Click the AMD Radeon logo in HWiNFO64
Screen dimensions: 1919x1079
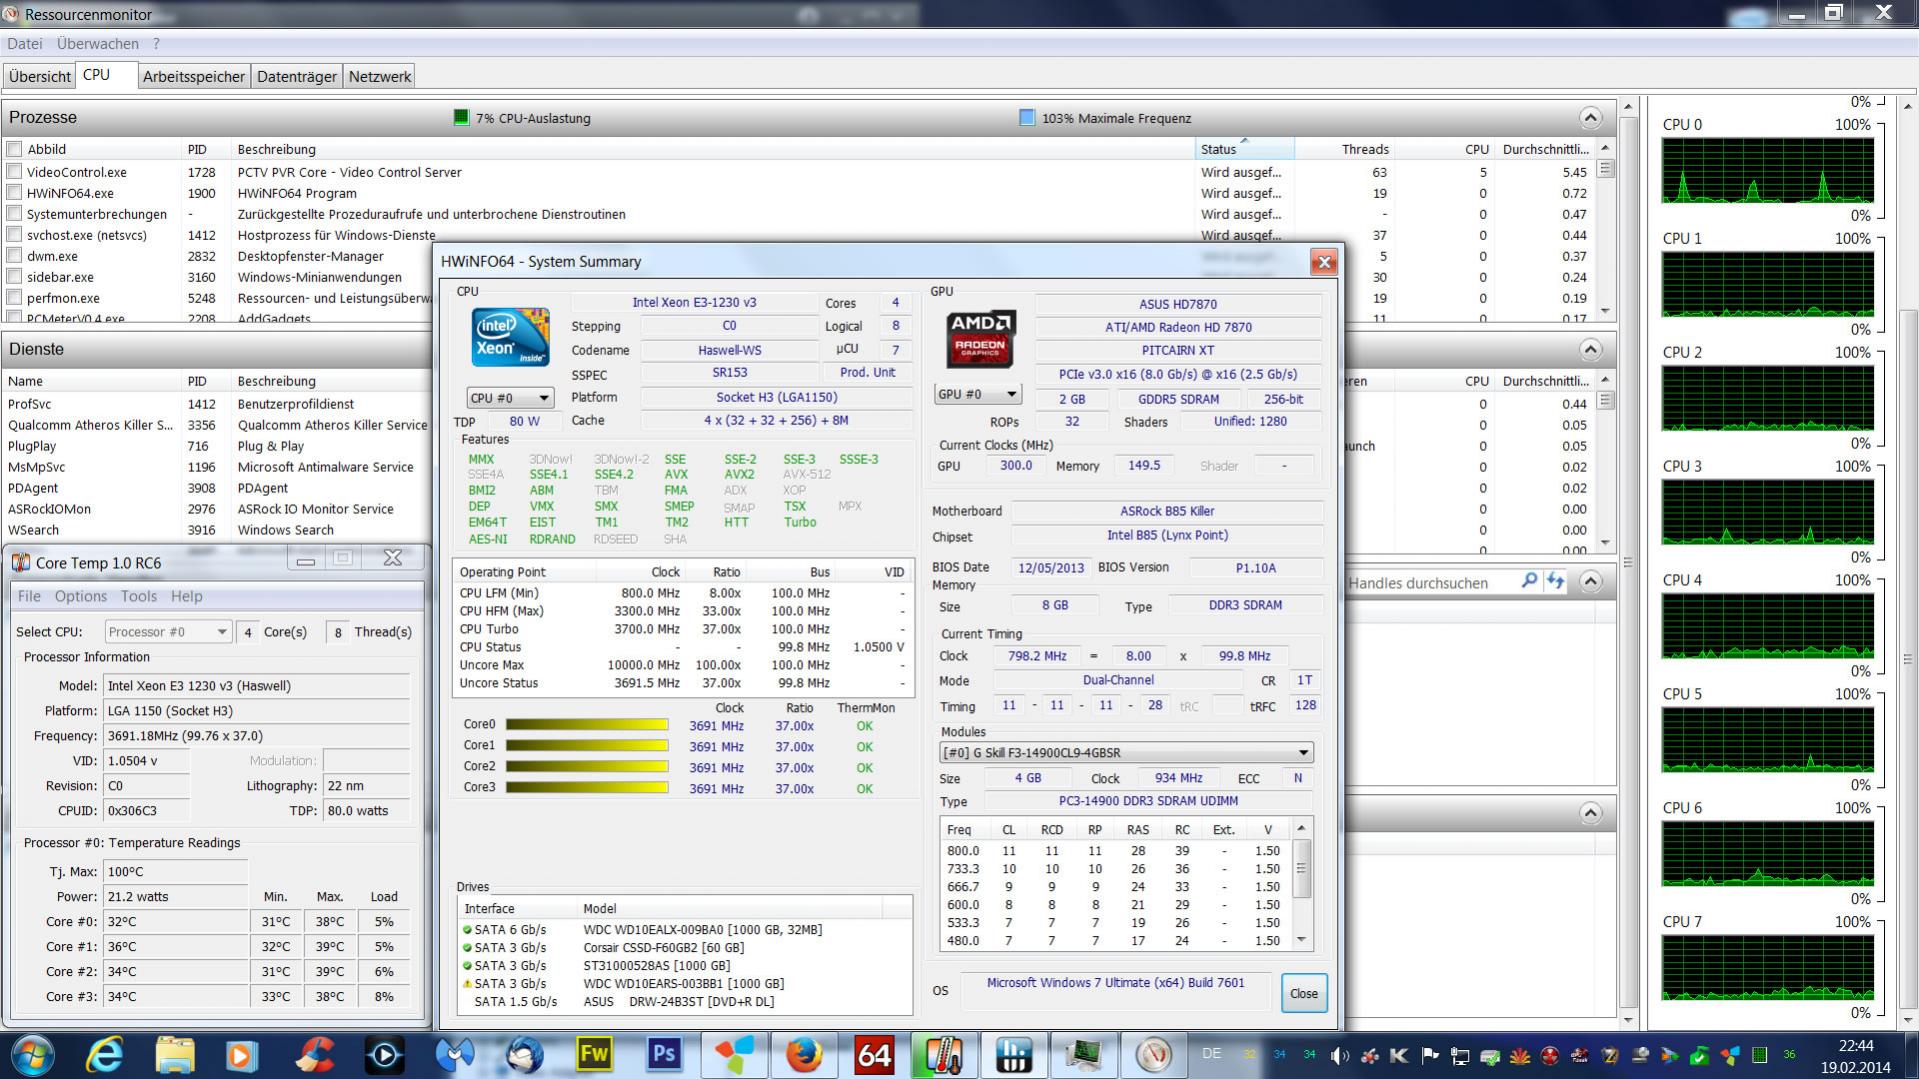[981, 338]
